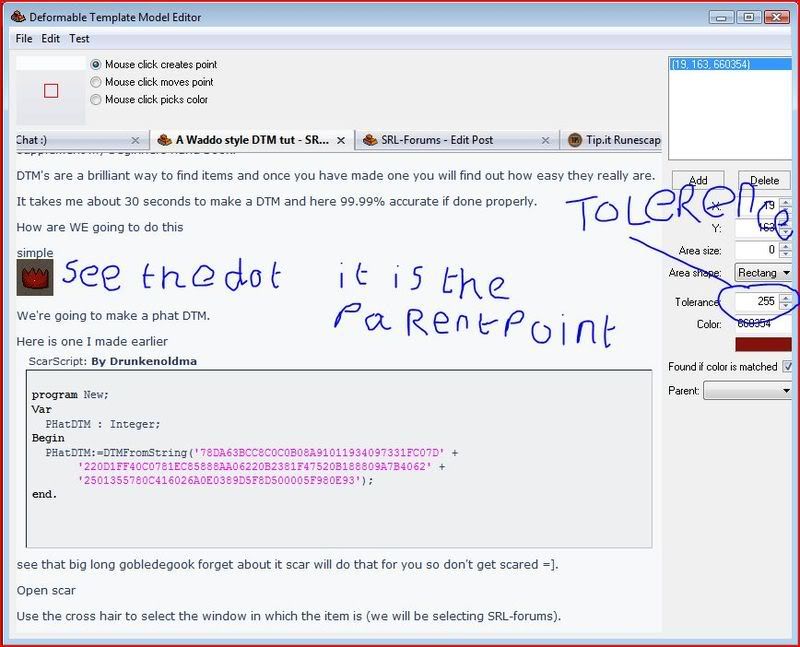Close the Waddo style DTM tut tab
The height and width of the screenshot is (647, 800).
tap(340, 139)
